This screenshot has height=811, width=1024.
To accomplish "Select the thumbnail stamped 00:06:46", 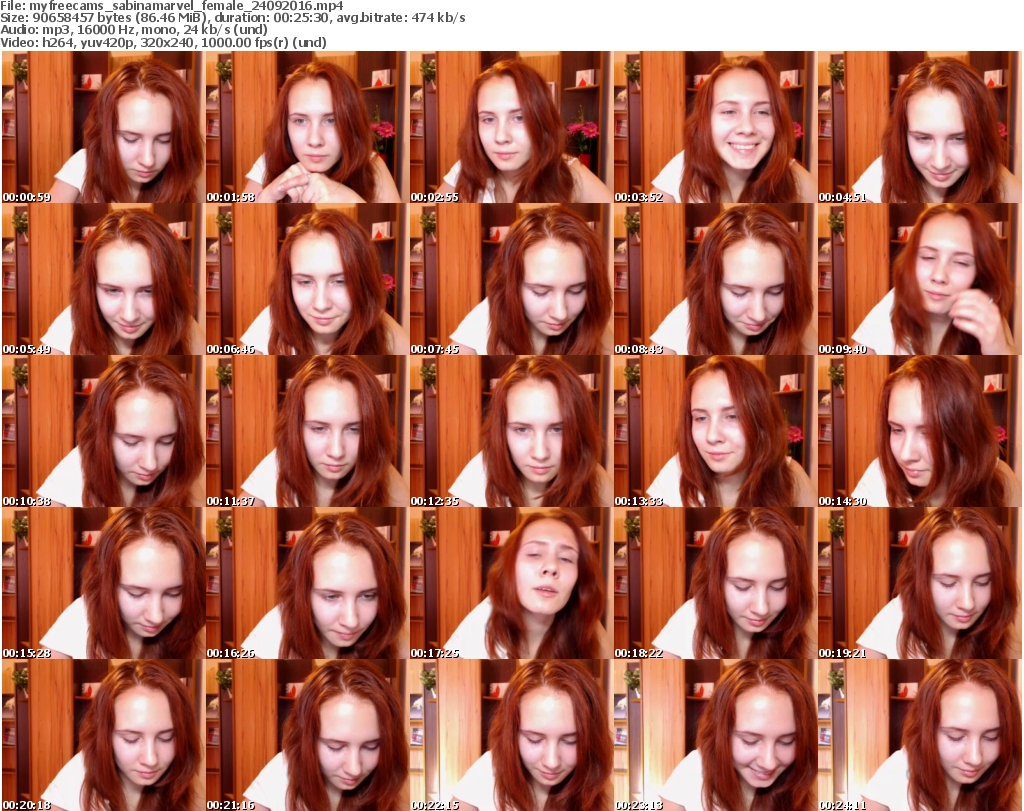I will coord(307,279).
